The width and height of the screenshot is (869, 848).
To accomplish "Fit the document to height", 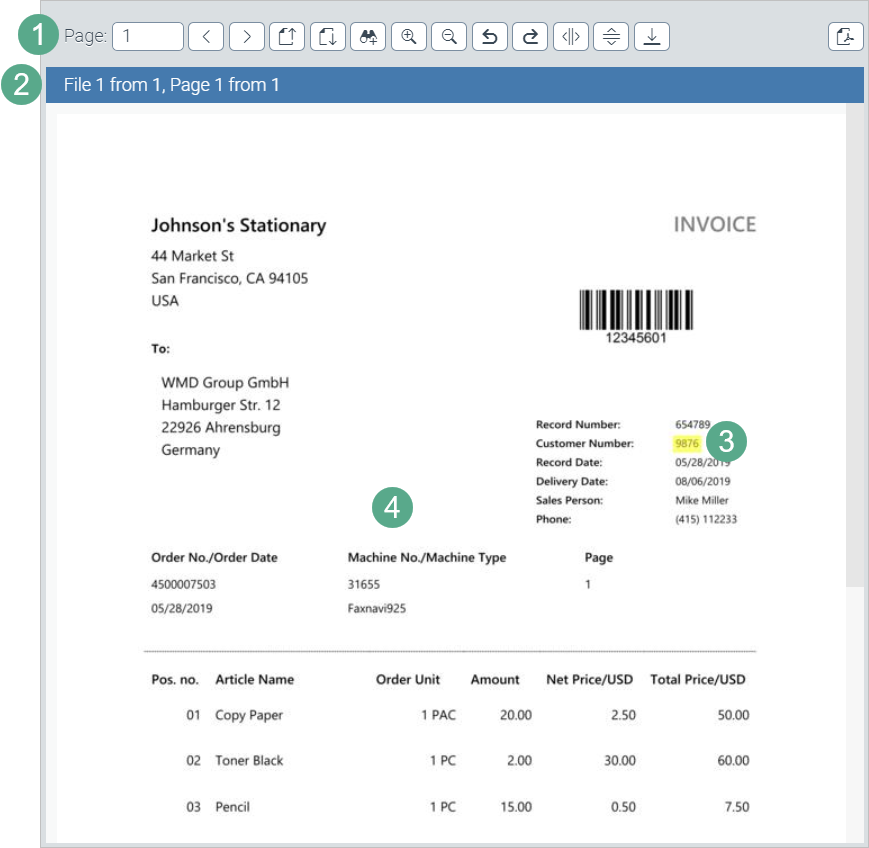I will tap(611, 37).
